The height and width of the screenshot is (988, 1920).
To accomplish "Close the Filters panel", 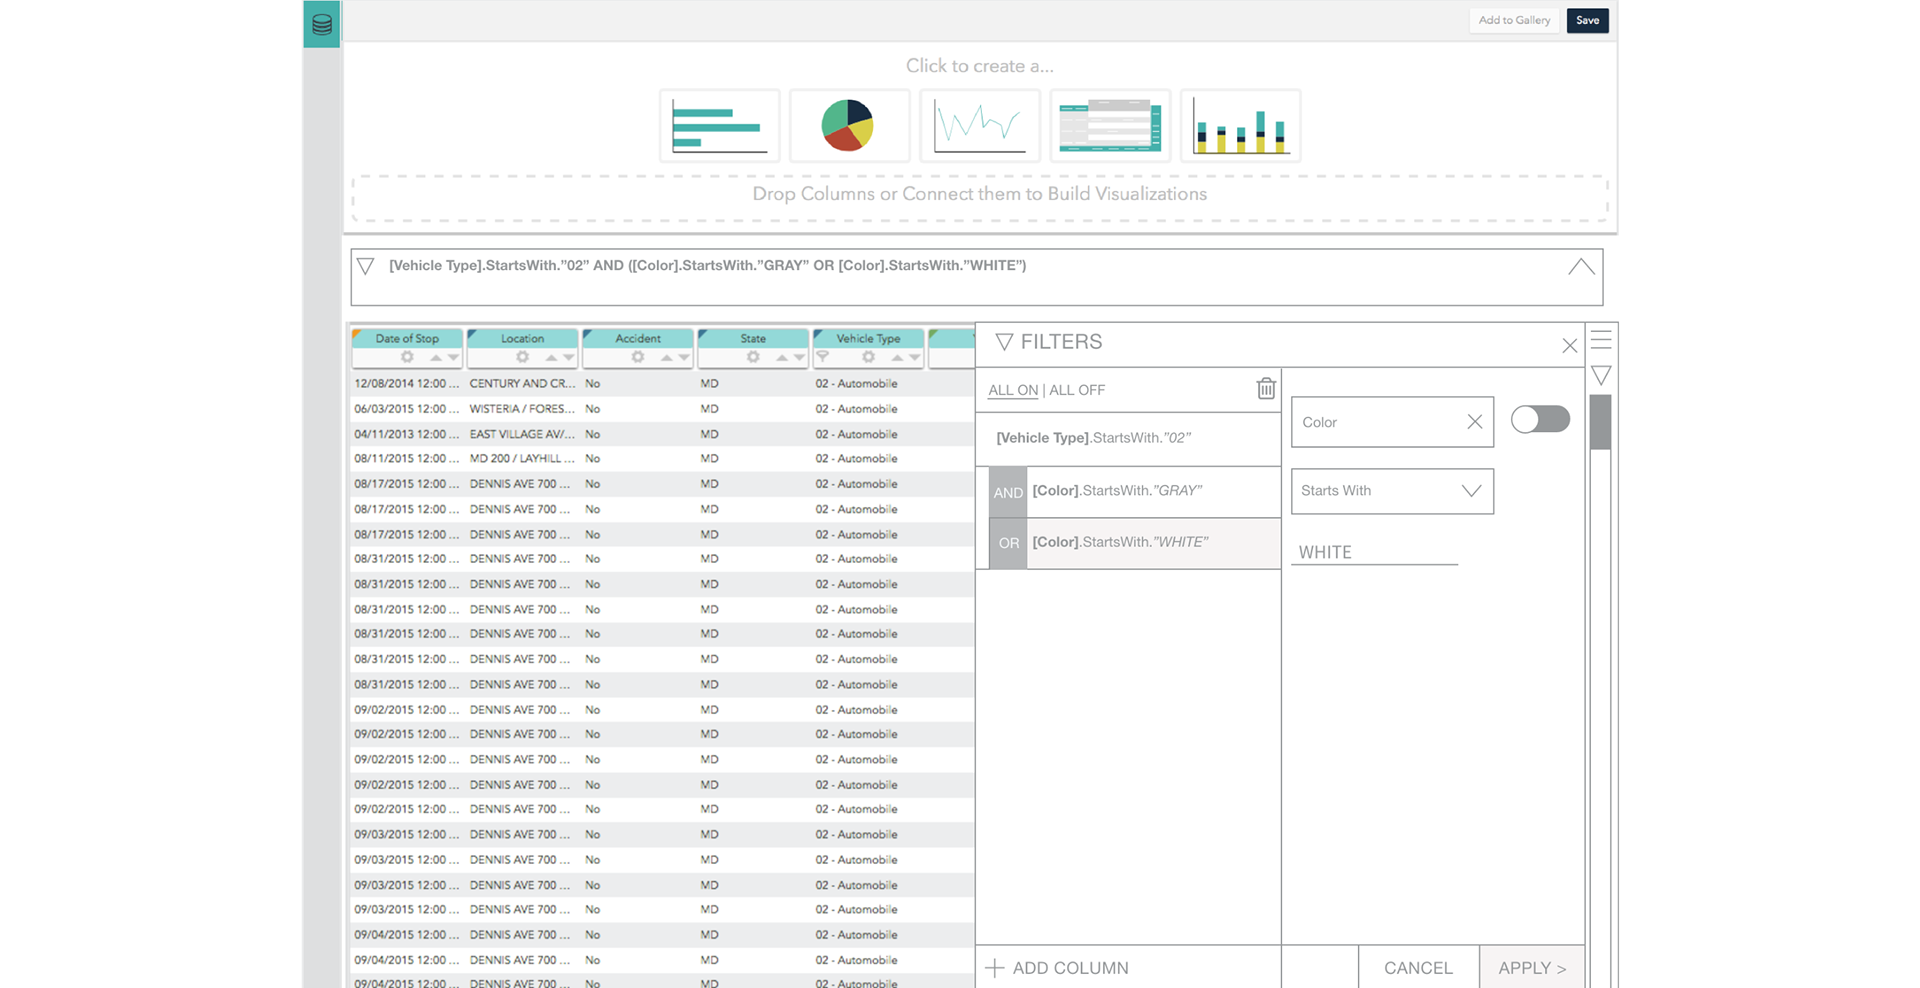I will coord(1569,346).
